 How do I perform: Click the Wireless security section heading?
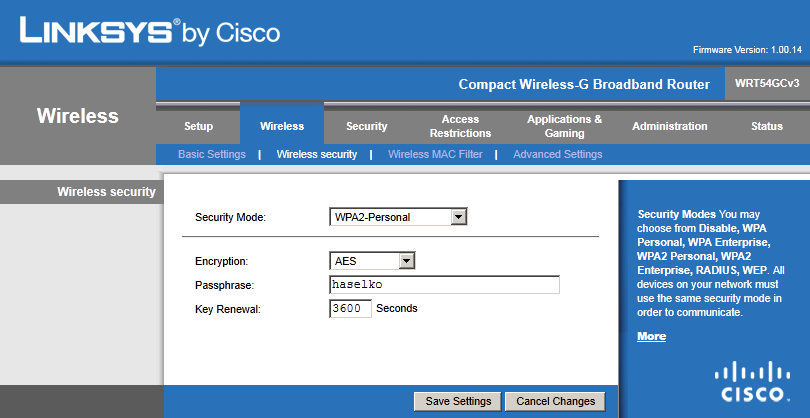(106, 192)
